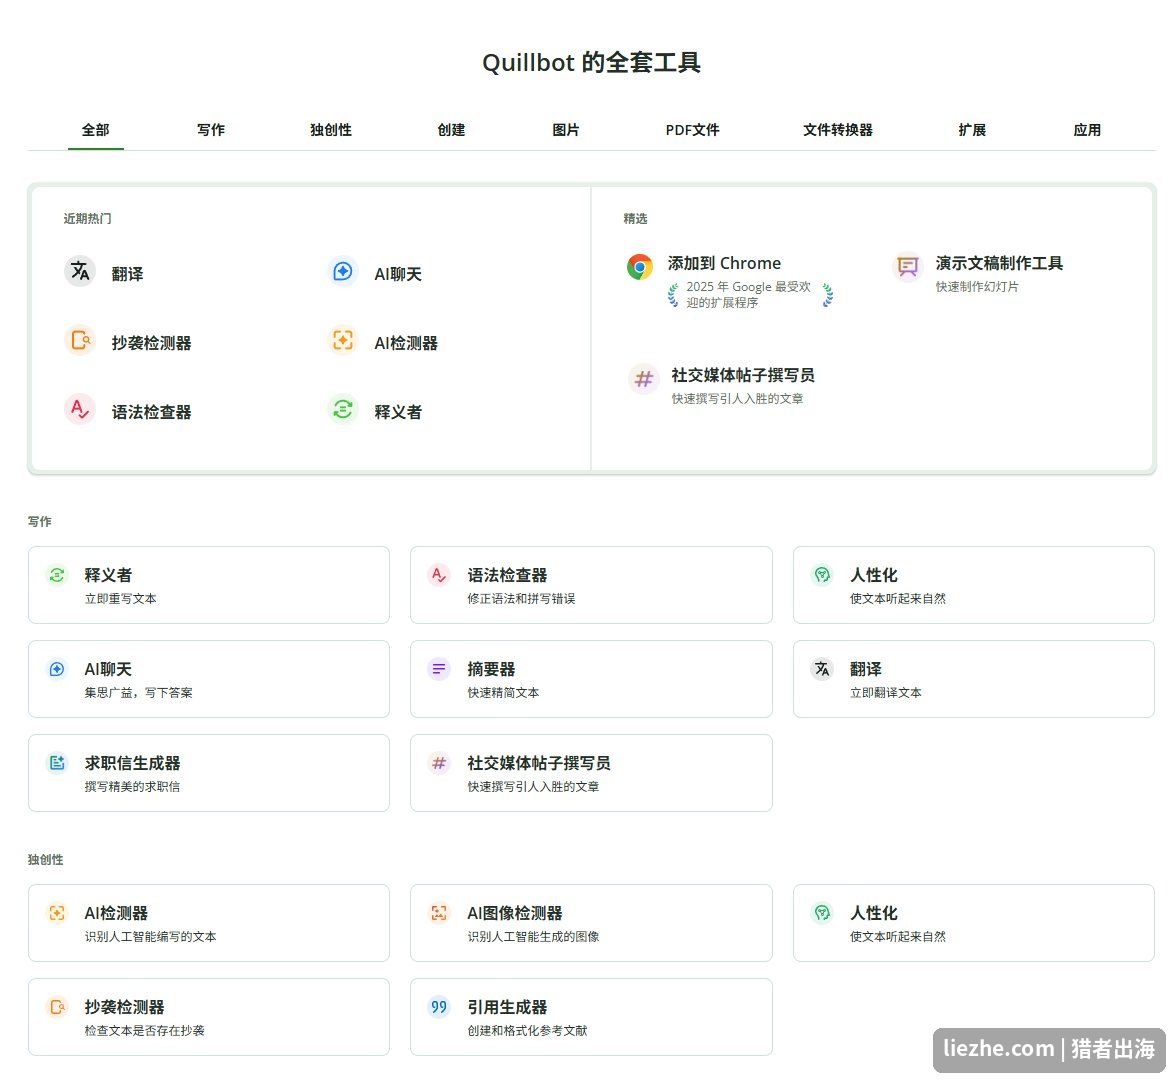Switch to the 扩展 tab
Screen dimensions: 1176x1082
[x=972, y=130]
